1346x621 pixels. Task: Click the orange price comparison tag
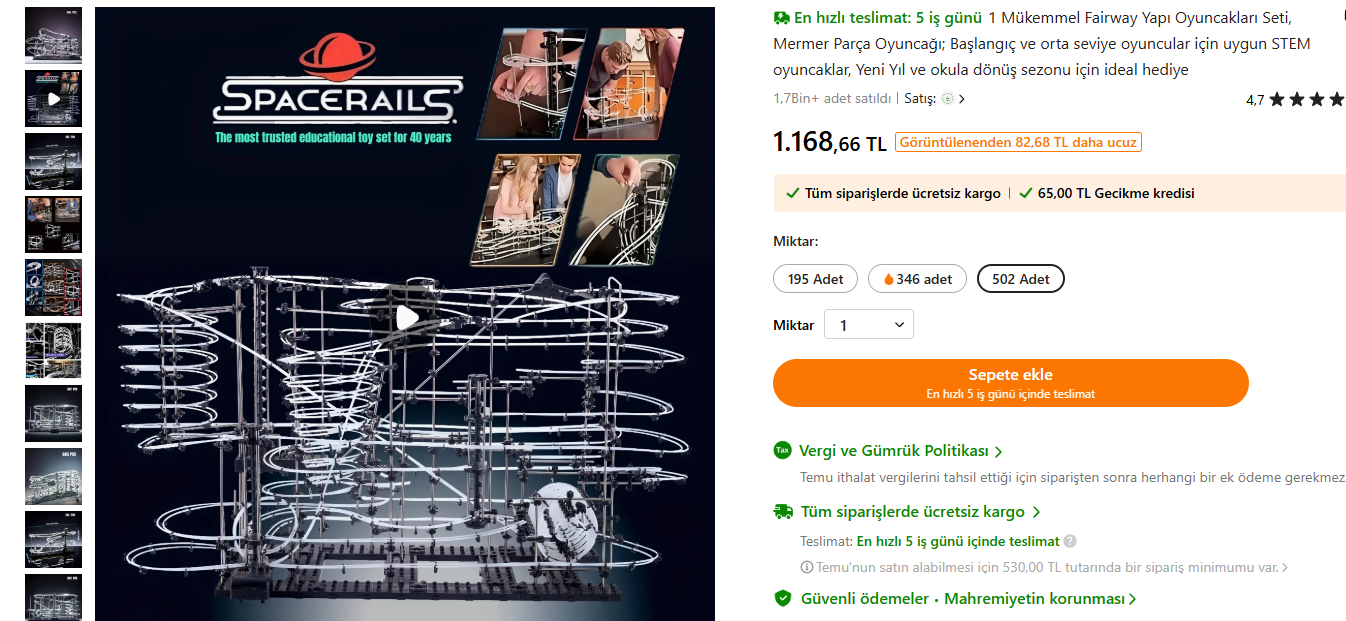click(1018, 142)
